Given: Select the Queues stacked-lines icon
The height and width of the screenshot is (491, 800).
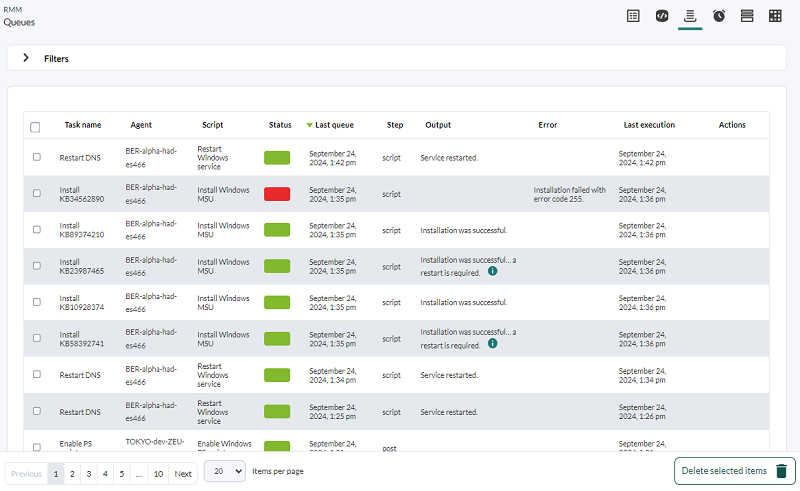Looking at the screenshot, I should tap(690, 16).
